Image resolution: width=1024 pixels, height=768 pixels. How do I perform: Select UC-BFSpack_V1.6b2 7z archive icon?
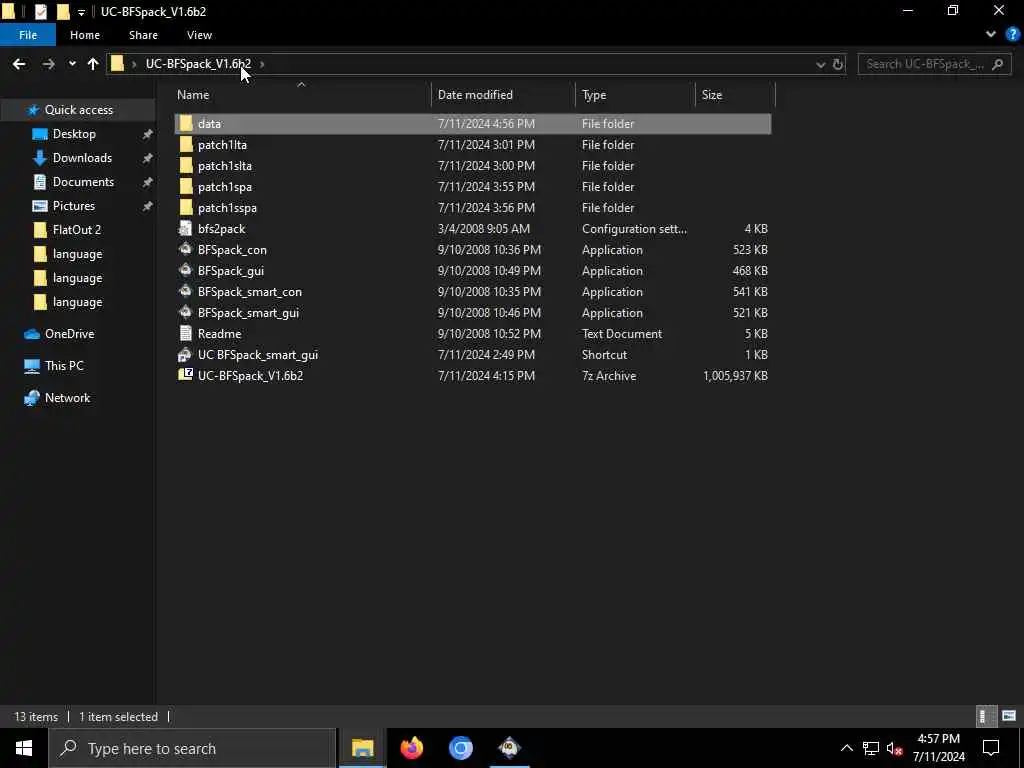pyautogui.click(x=186, y=375)
